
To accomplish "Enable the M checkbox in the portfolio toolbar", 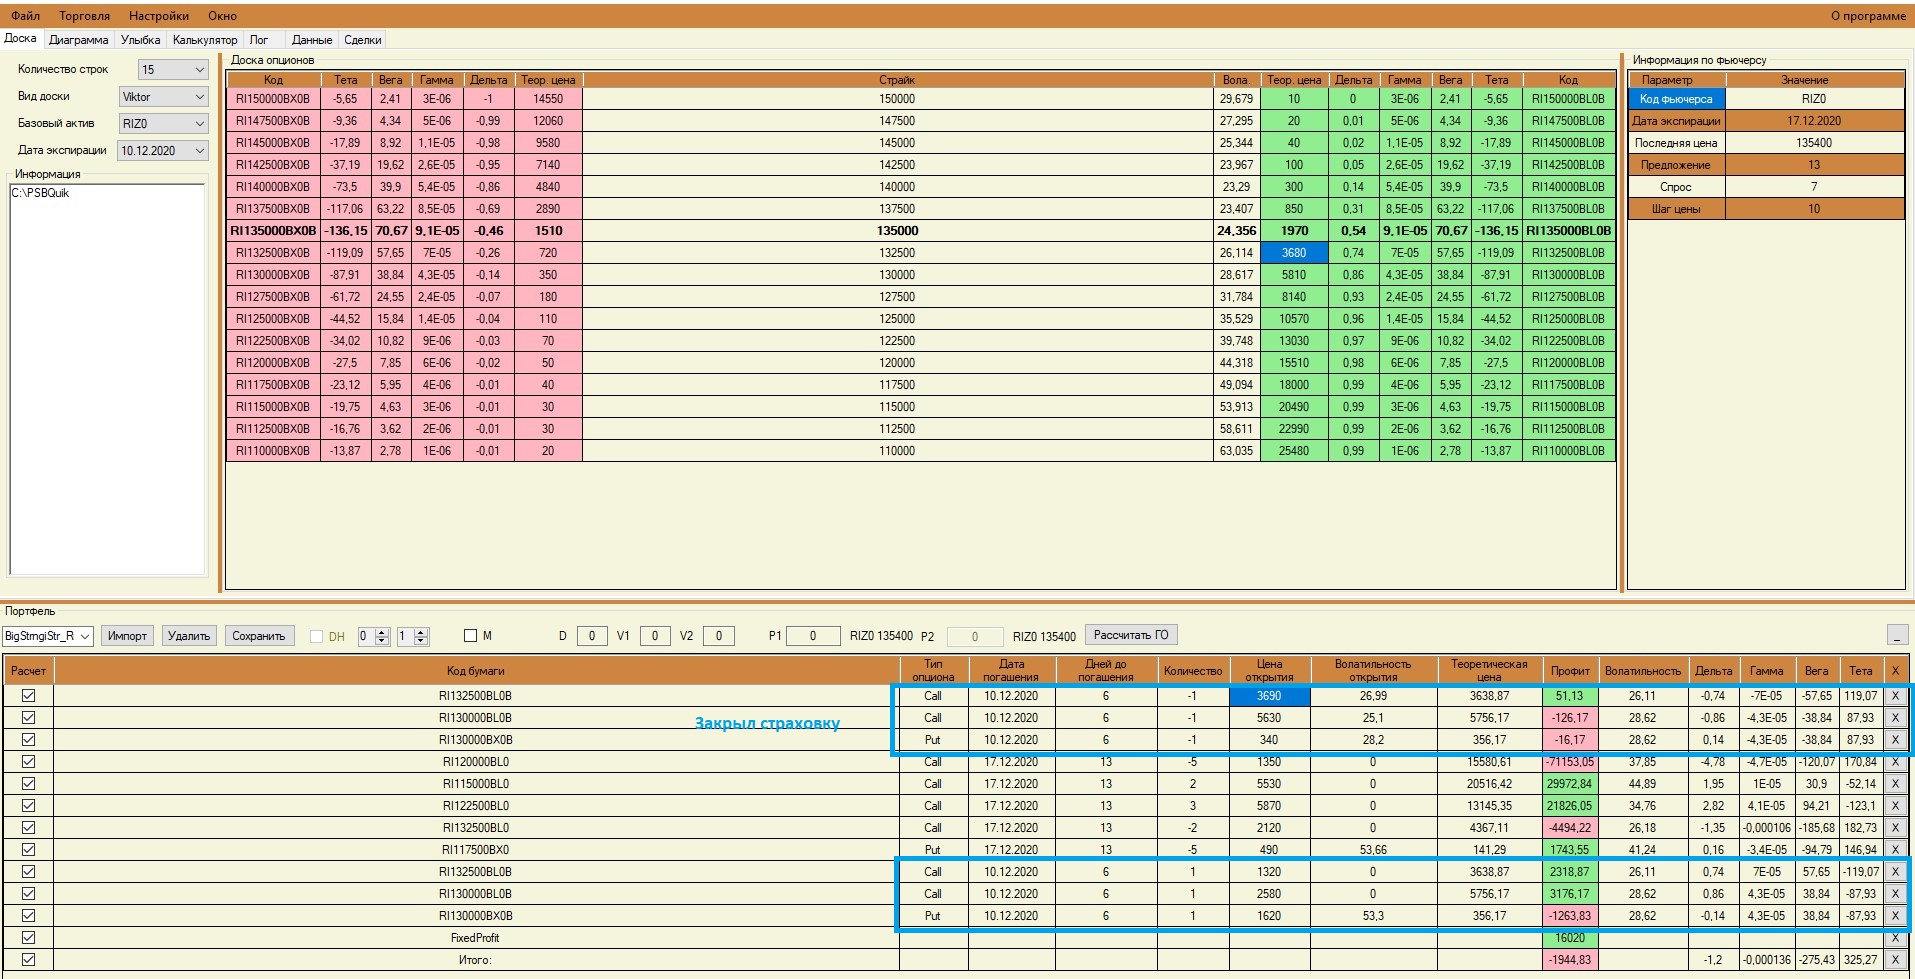I will [471, 635].
